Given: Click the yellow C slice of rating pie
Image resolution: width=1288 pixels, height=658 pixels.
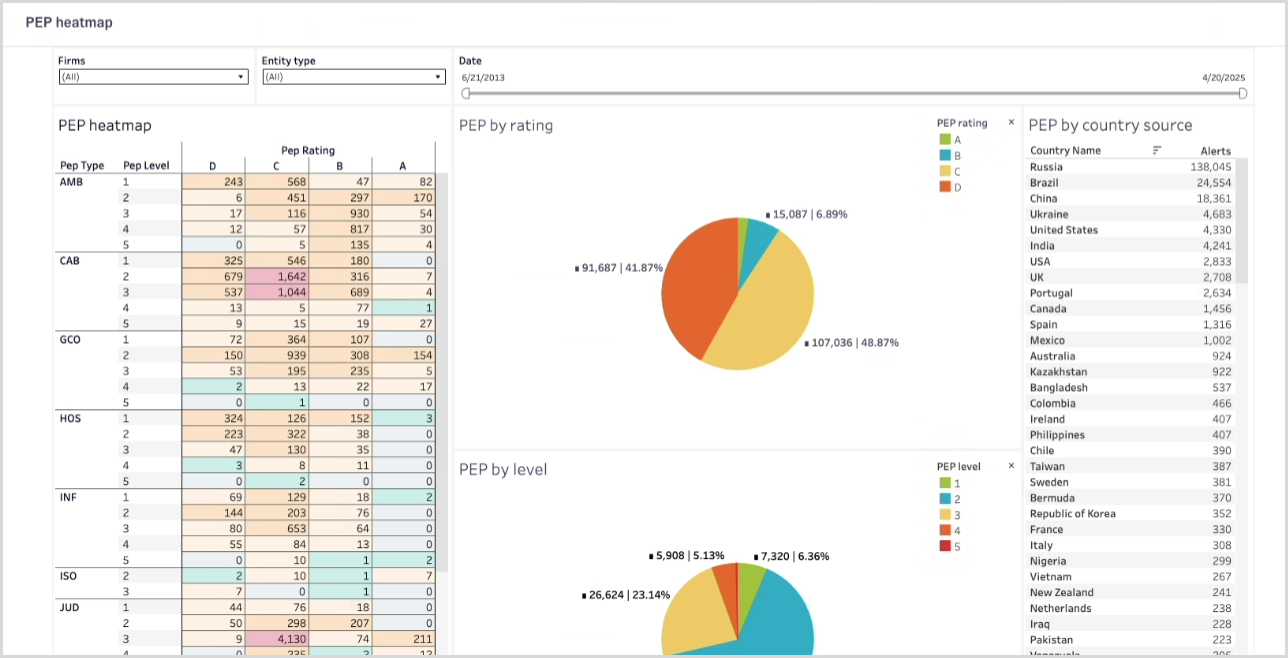Looking at the screenshot, I should (770, 320).
